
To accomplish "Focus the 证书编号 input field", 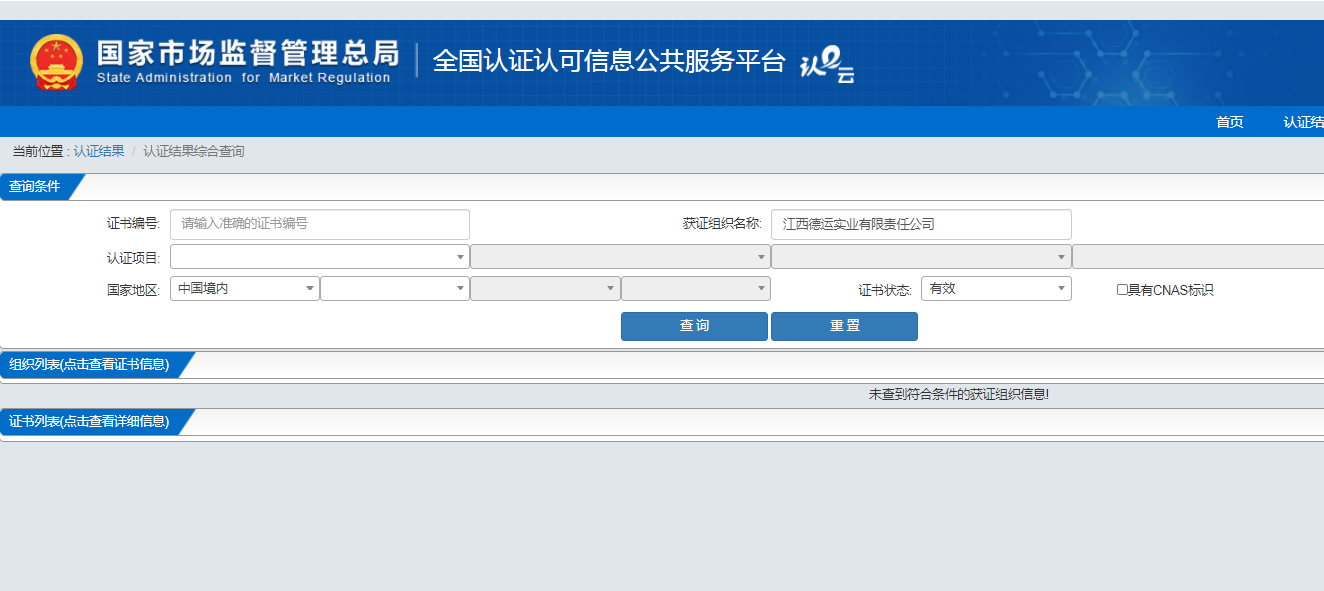I will coord(320,224).
